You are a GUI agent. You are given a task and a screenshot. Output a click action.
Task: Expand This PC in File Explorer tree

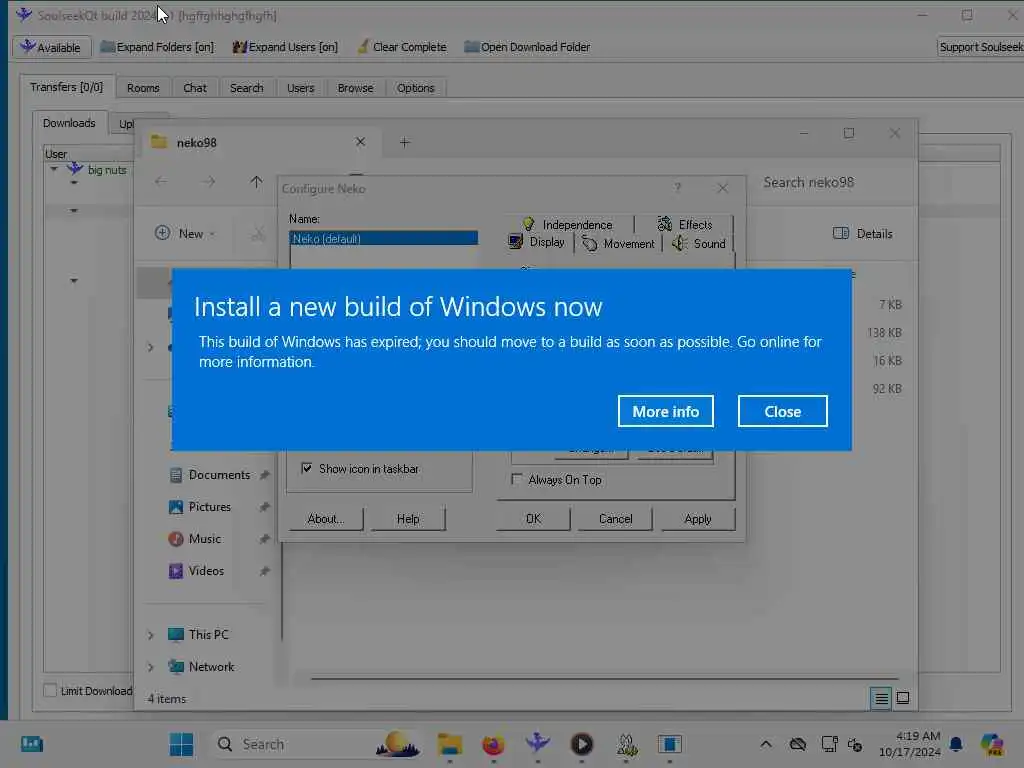[151, 635]
